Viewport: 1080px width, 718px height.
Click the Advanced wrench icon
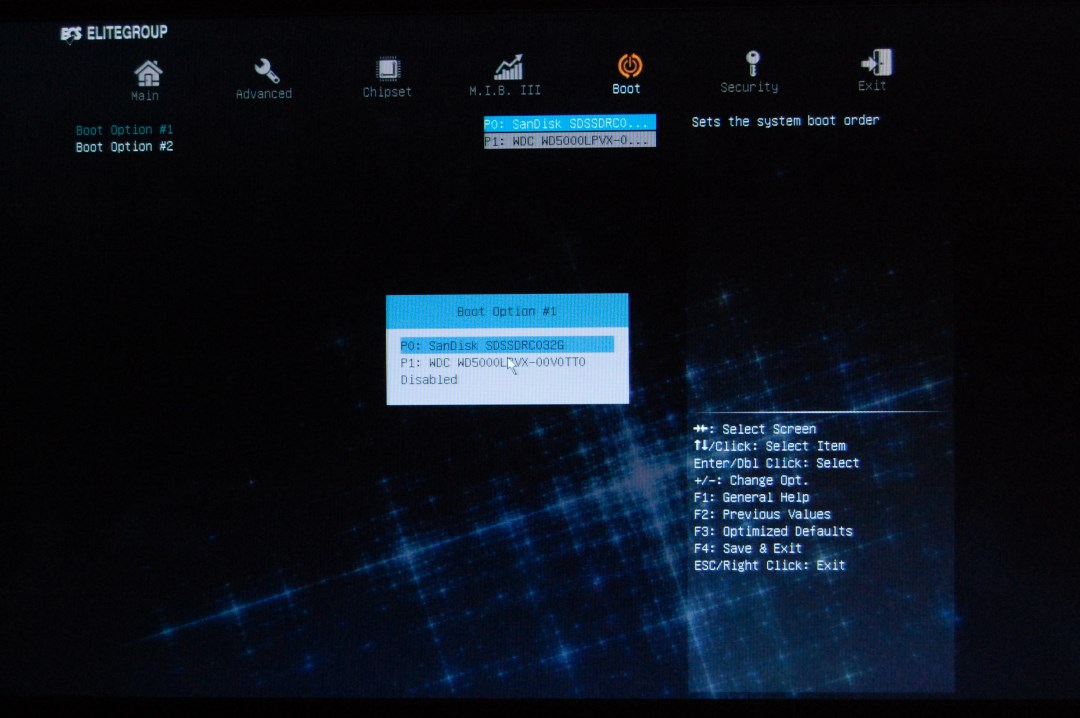pyautogui.click(x=266, y=70)
